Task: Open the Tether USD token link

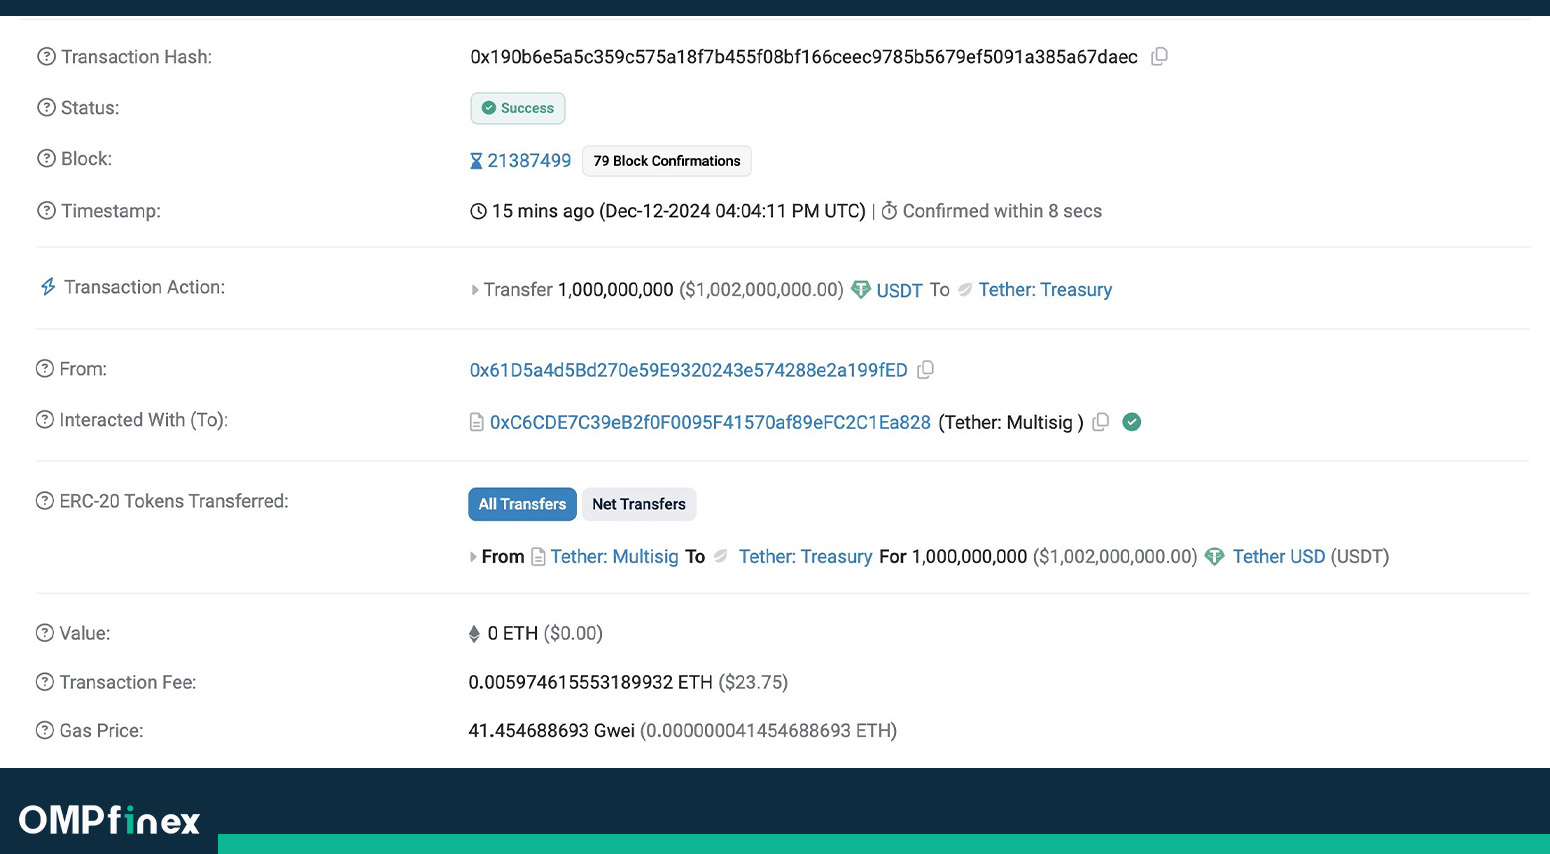Action: point(1278,557)
